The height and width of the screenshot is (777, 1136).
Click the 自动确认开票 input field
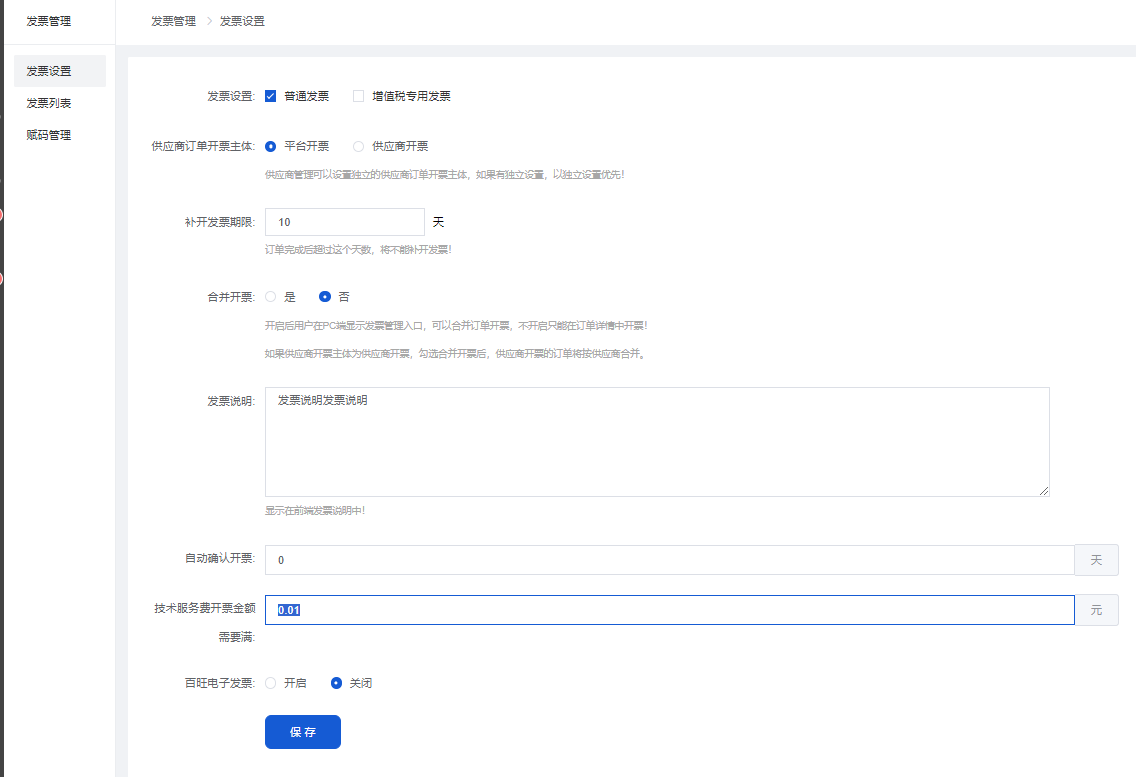click(x=668, y=560)
